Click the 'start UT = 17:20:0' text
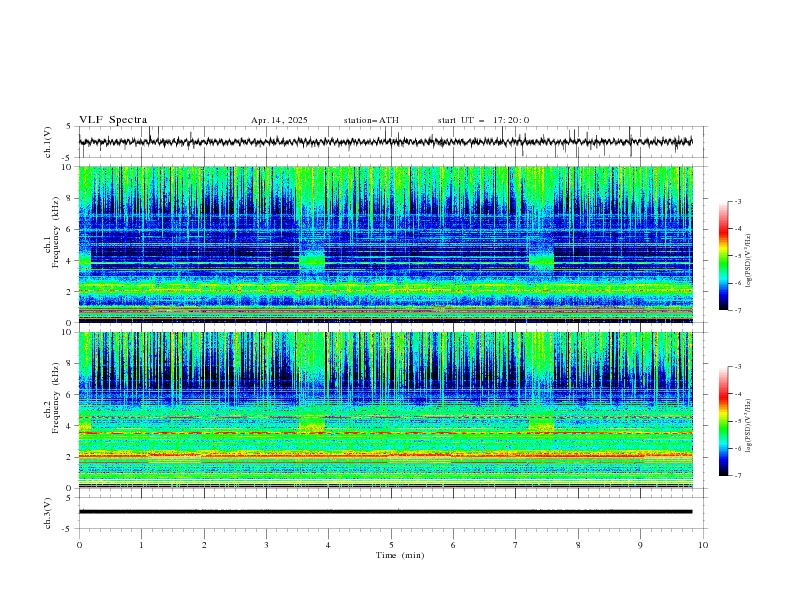792x612 pixels. (483, 120)
